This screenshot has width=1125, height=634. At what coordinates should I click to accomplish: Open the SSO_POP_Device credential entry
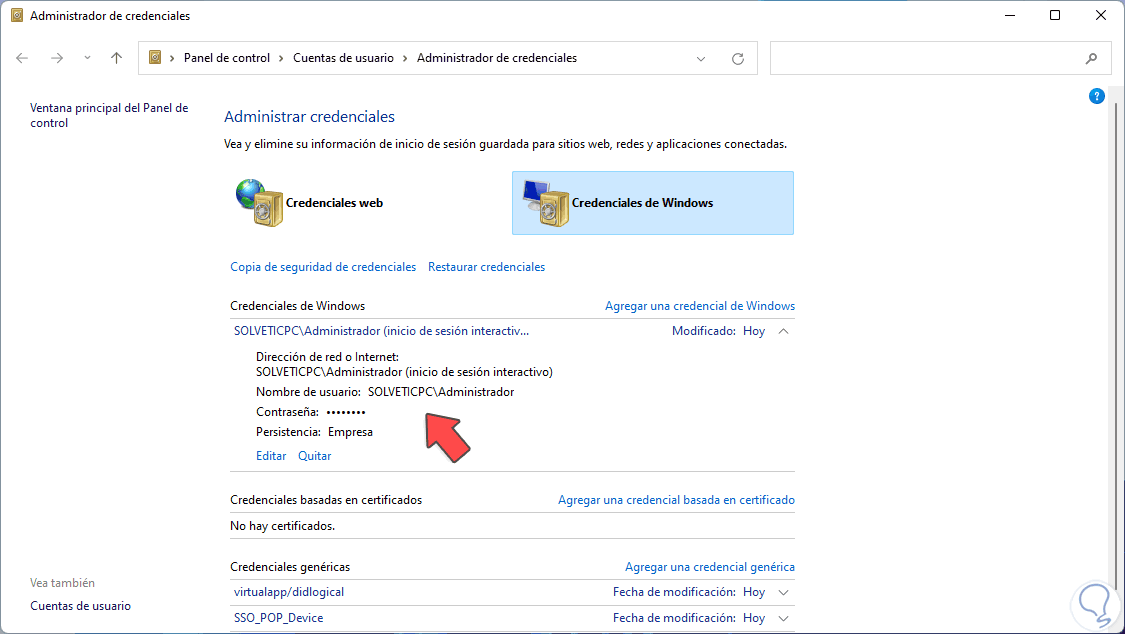(278, 618)
